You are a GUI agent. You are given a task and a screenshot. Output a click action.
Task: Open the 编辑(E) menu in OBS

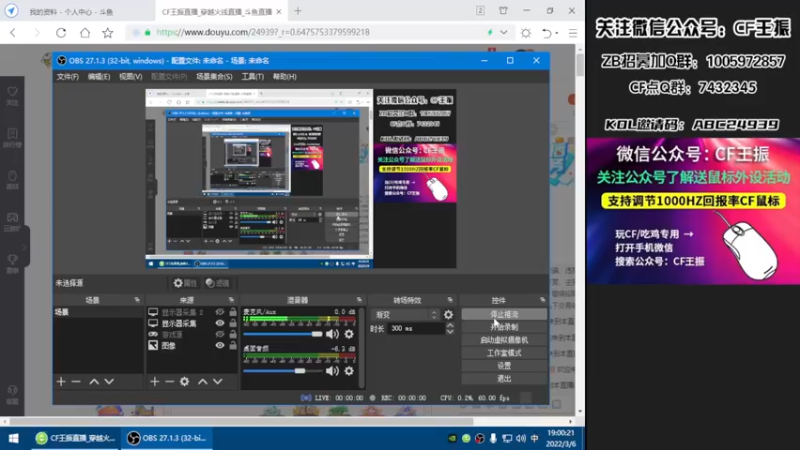99,77
